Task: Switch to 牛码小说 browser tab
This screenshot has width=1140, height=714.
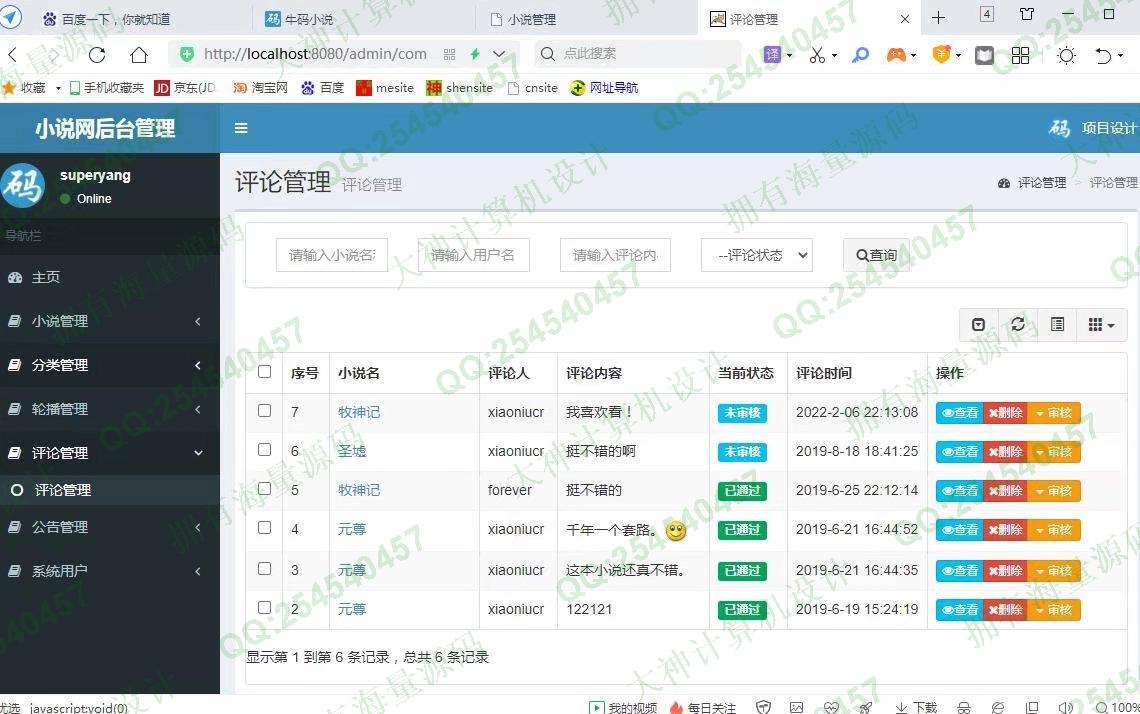Action: 364,19
